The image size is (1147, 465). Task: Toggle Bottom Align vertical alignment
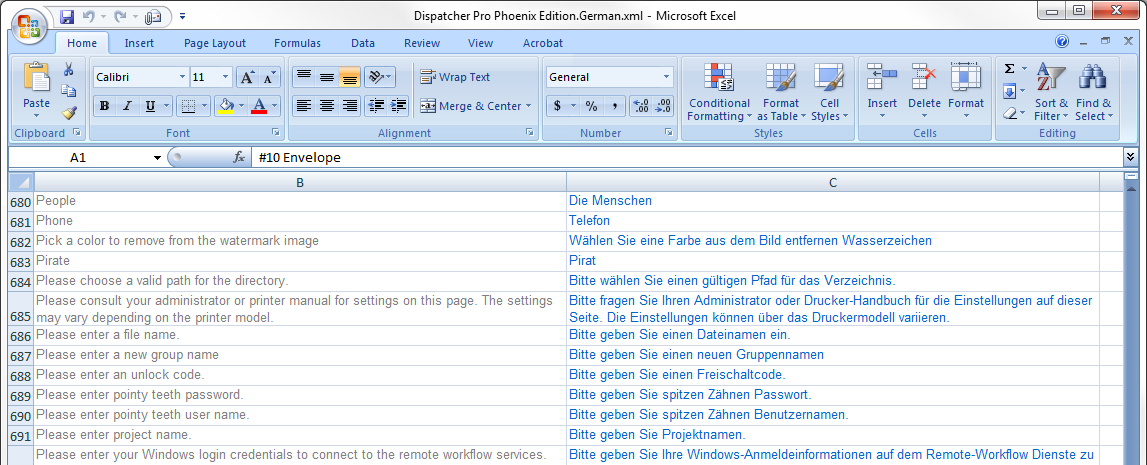(350, 76)
